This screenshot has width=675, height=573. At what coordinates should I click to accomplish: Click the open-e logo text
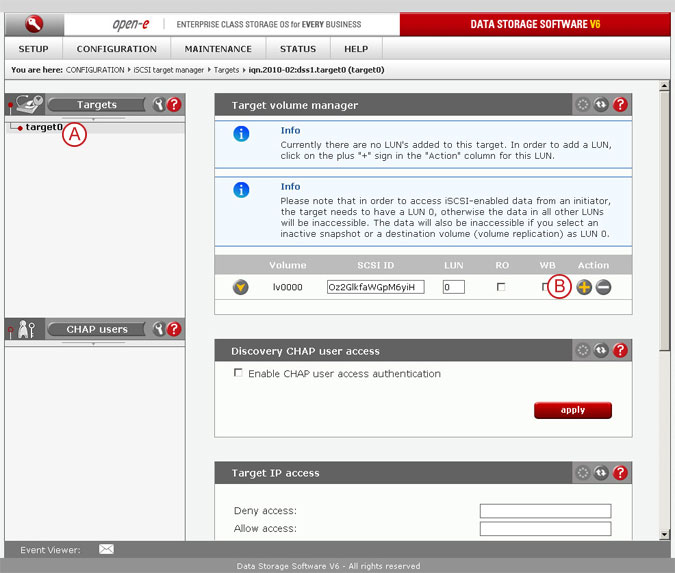pos(131,25)
